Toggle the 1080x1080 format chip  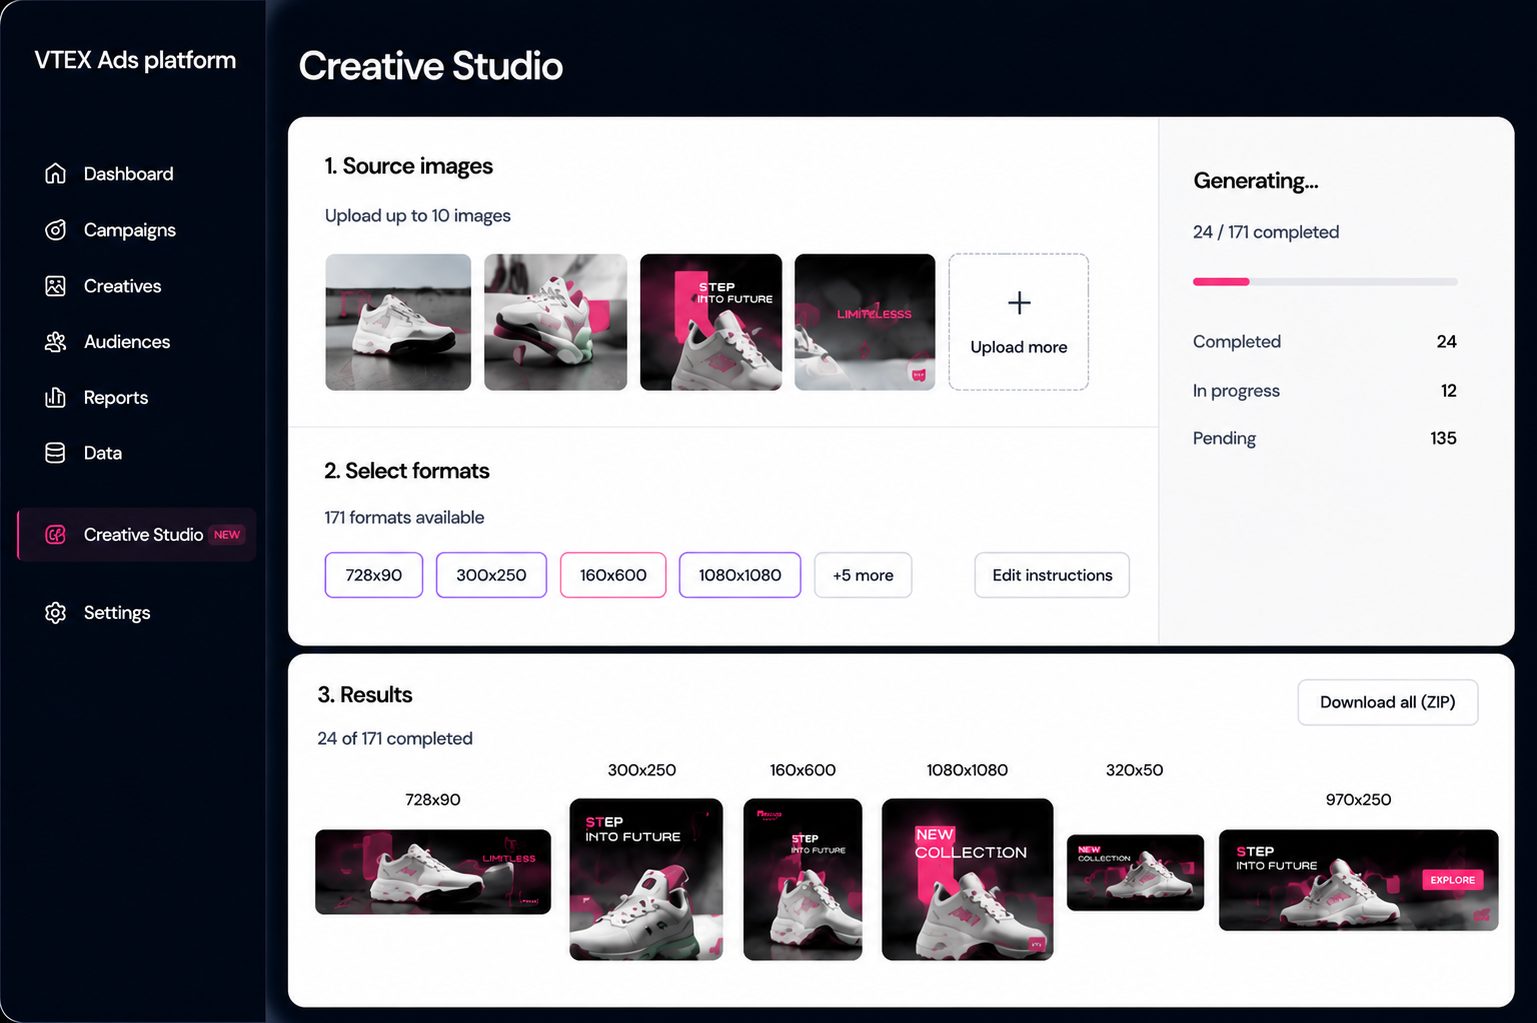pyautogui.click(x=740, y=575)
